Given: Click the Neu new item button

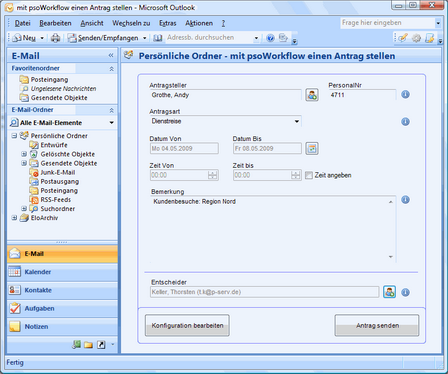Looking at the screenshot, I should point(24,38).
